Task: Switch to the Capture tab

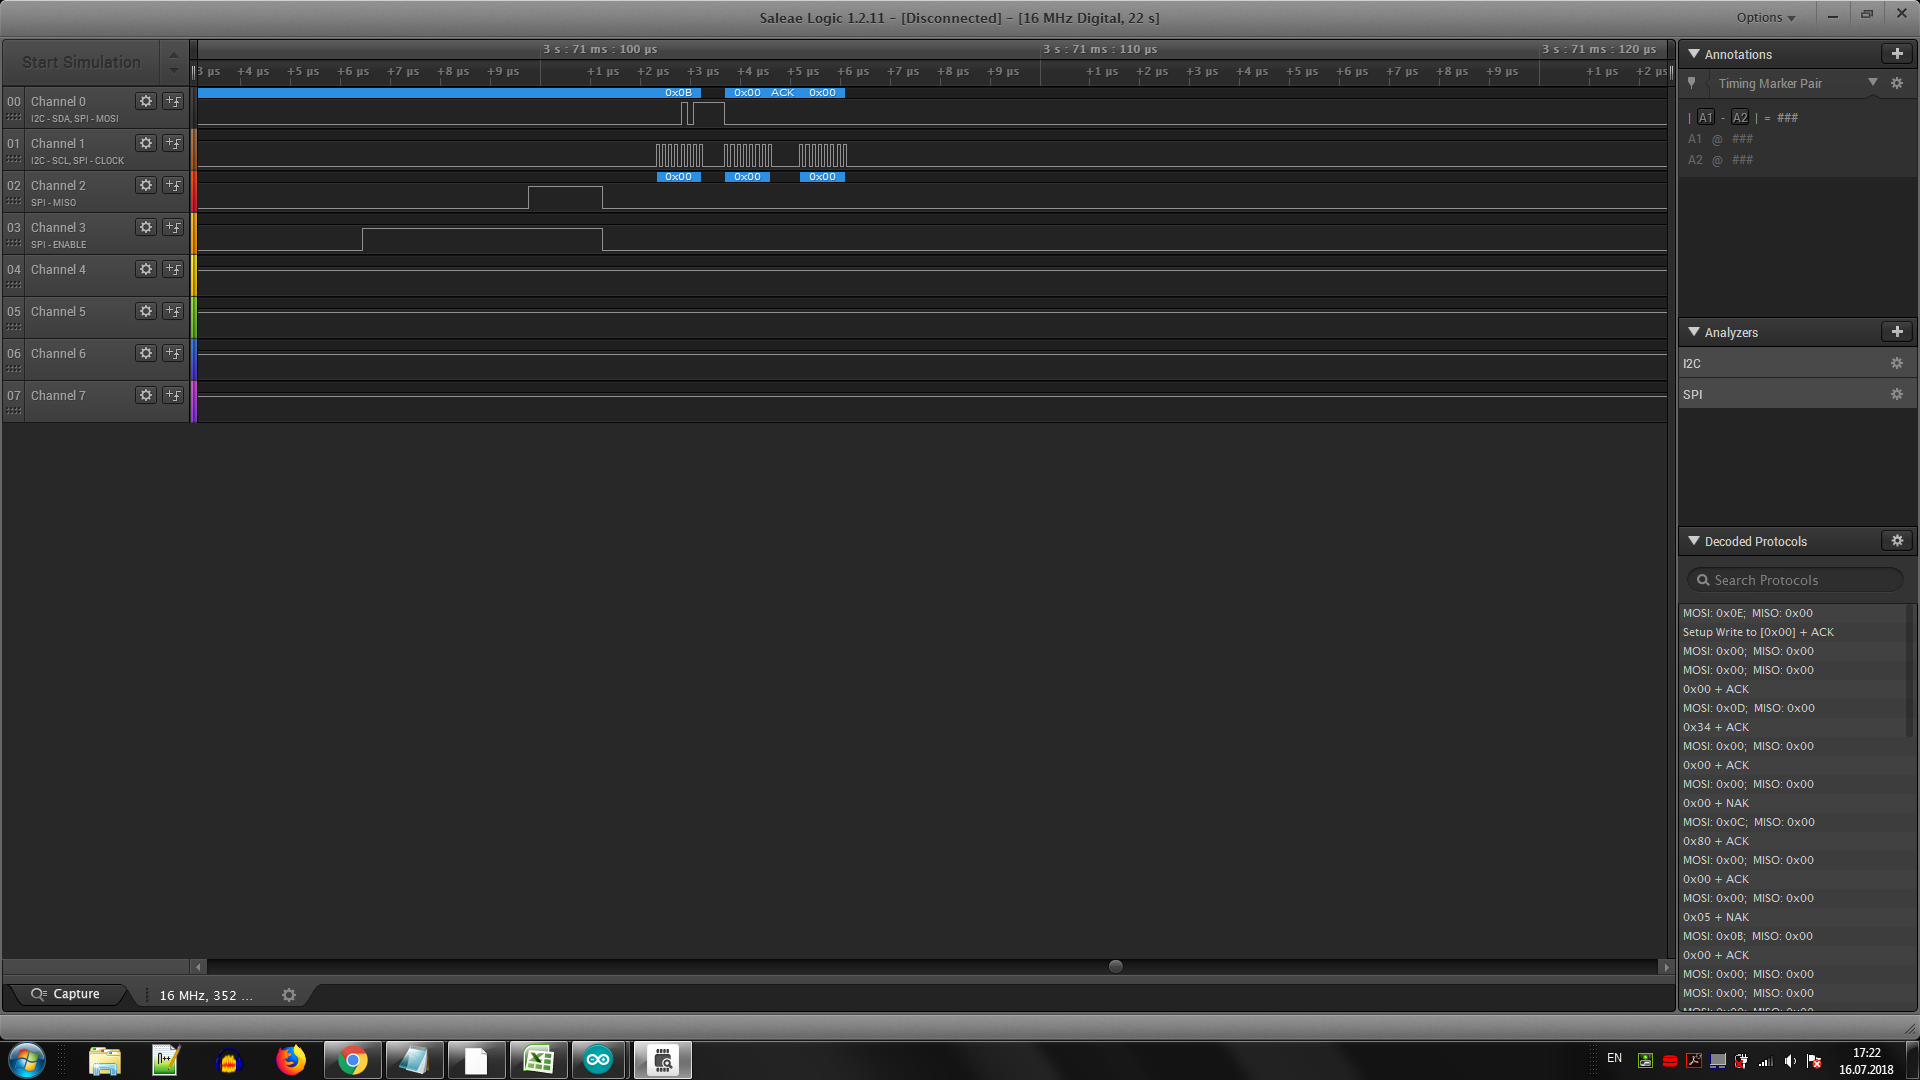Action: tap(66, 994)
